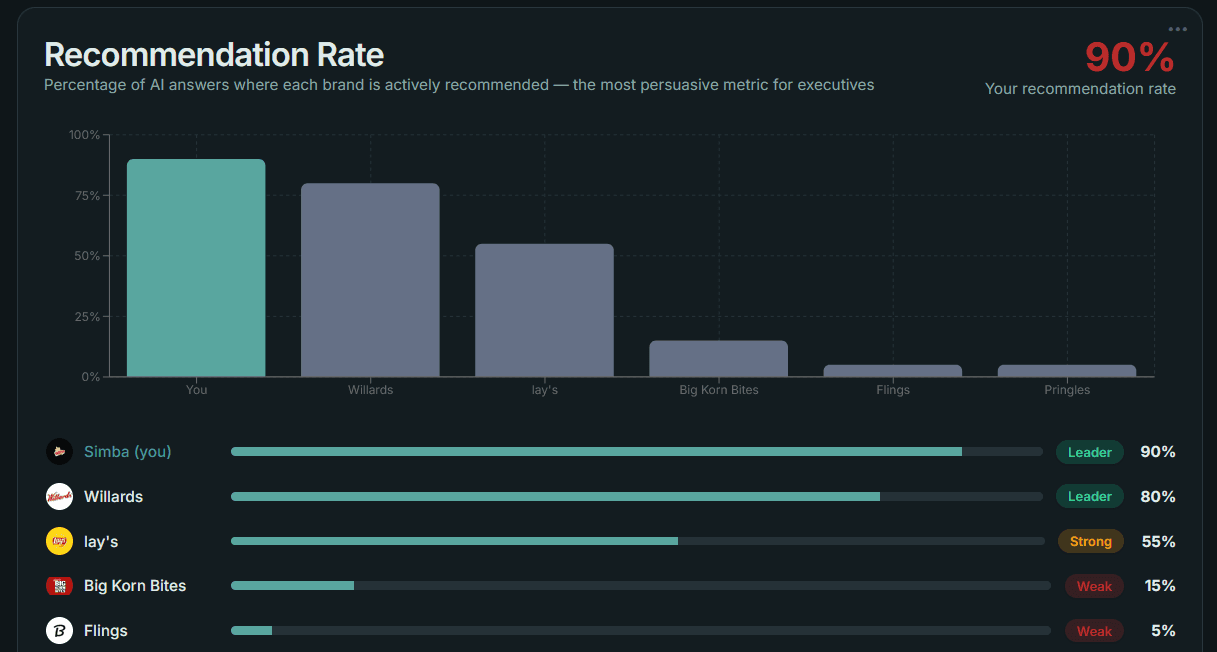Click the Leader badge in Willards row
This screenshot has width=1217, height=652.
1090,496
